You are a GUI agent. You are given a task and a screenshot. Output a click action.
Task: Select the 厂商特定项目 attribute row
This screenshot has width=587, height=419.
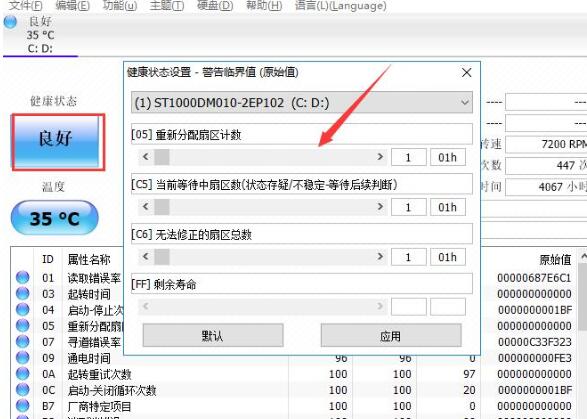coord(294,406)
